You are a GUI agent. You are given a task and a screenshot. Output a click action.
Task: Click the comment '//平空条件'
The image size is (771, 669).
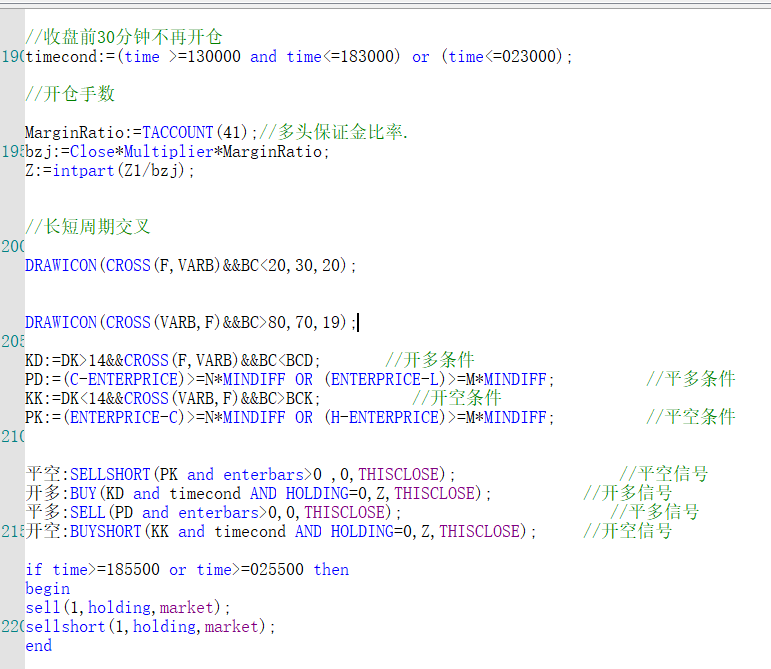(x=691, y=417)
